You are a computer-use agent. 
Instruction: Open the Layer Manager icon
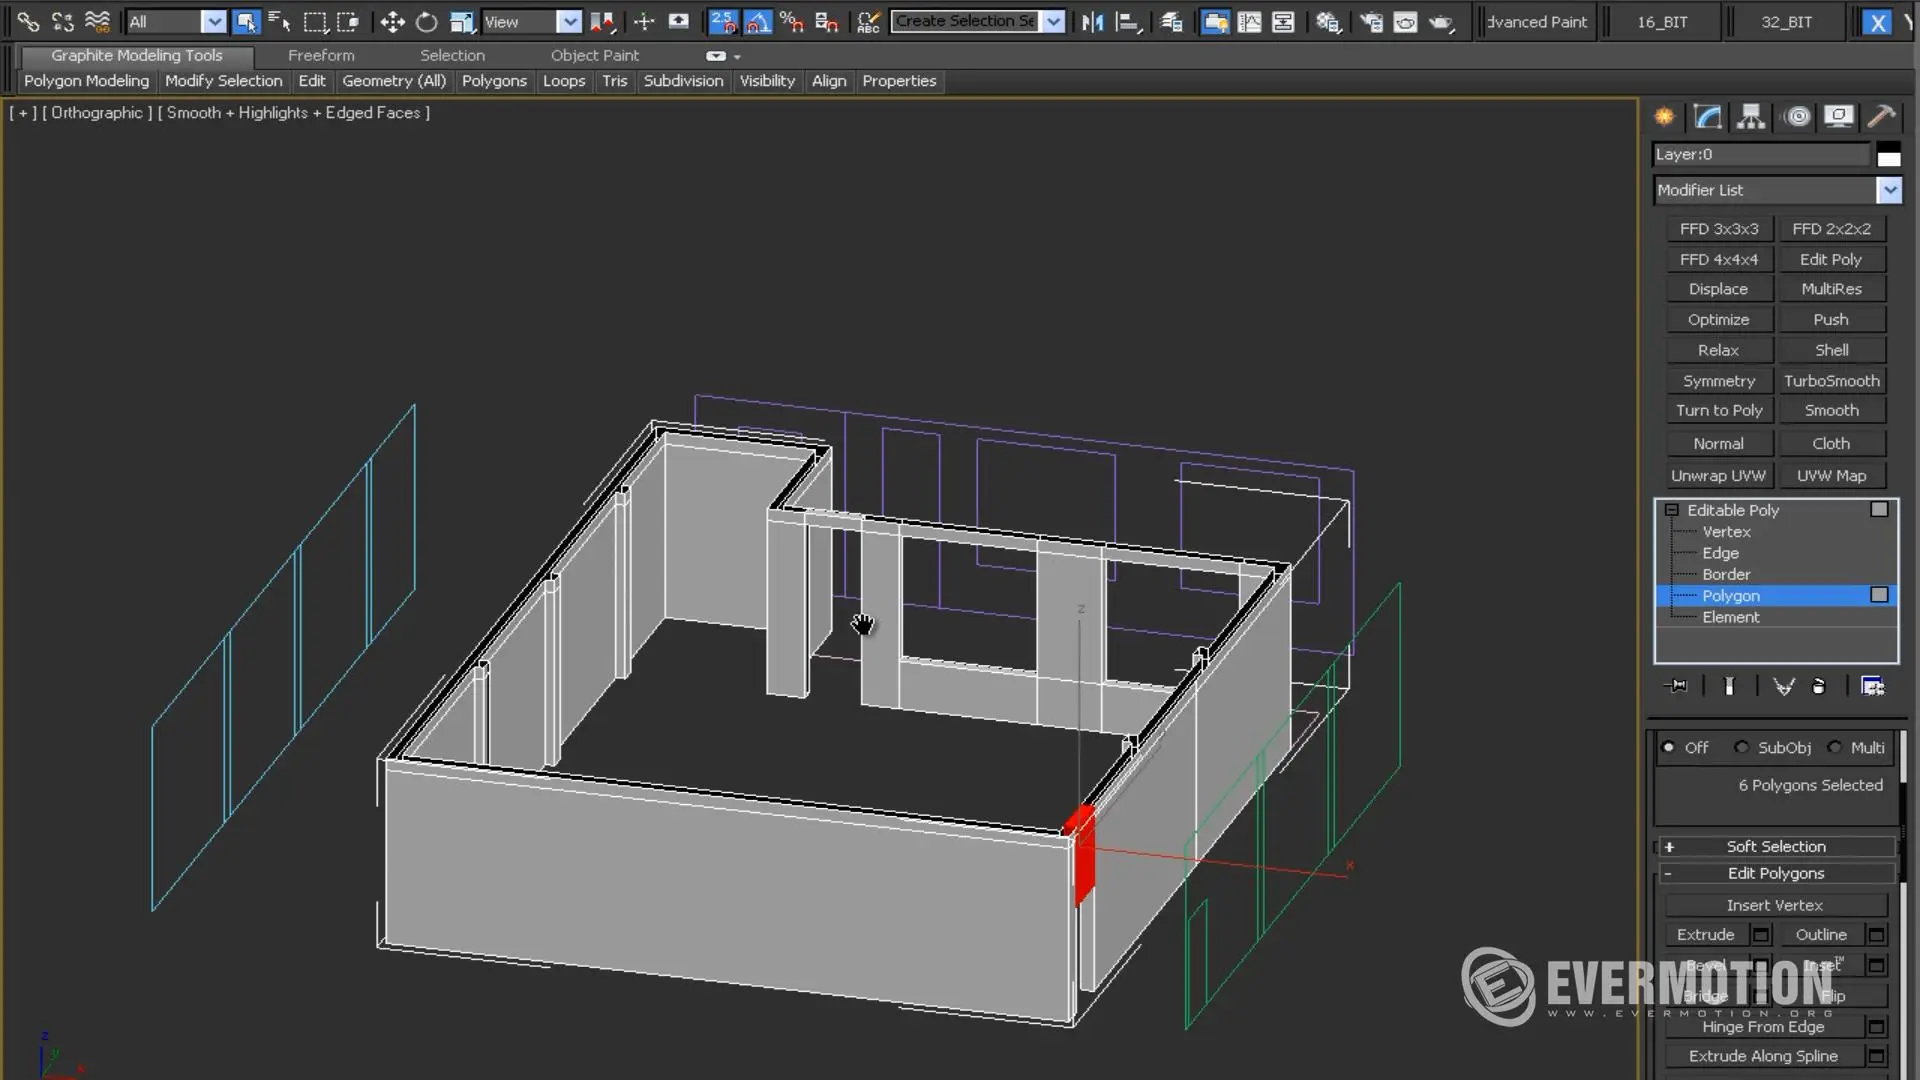pyautogui.click(x=1171, y=21)
